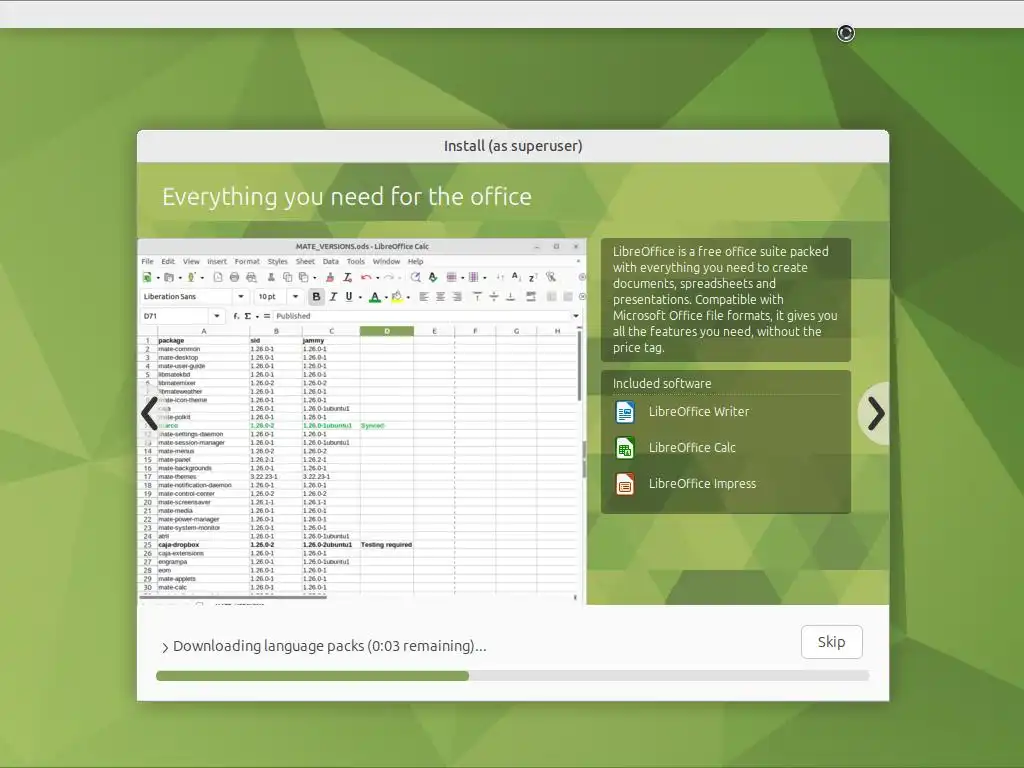The image size is (1024, 768).
Task: Toggle Underline in the Calc screenshot toolbar
Action: (x=349, y=296)
